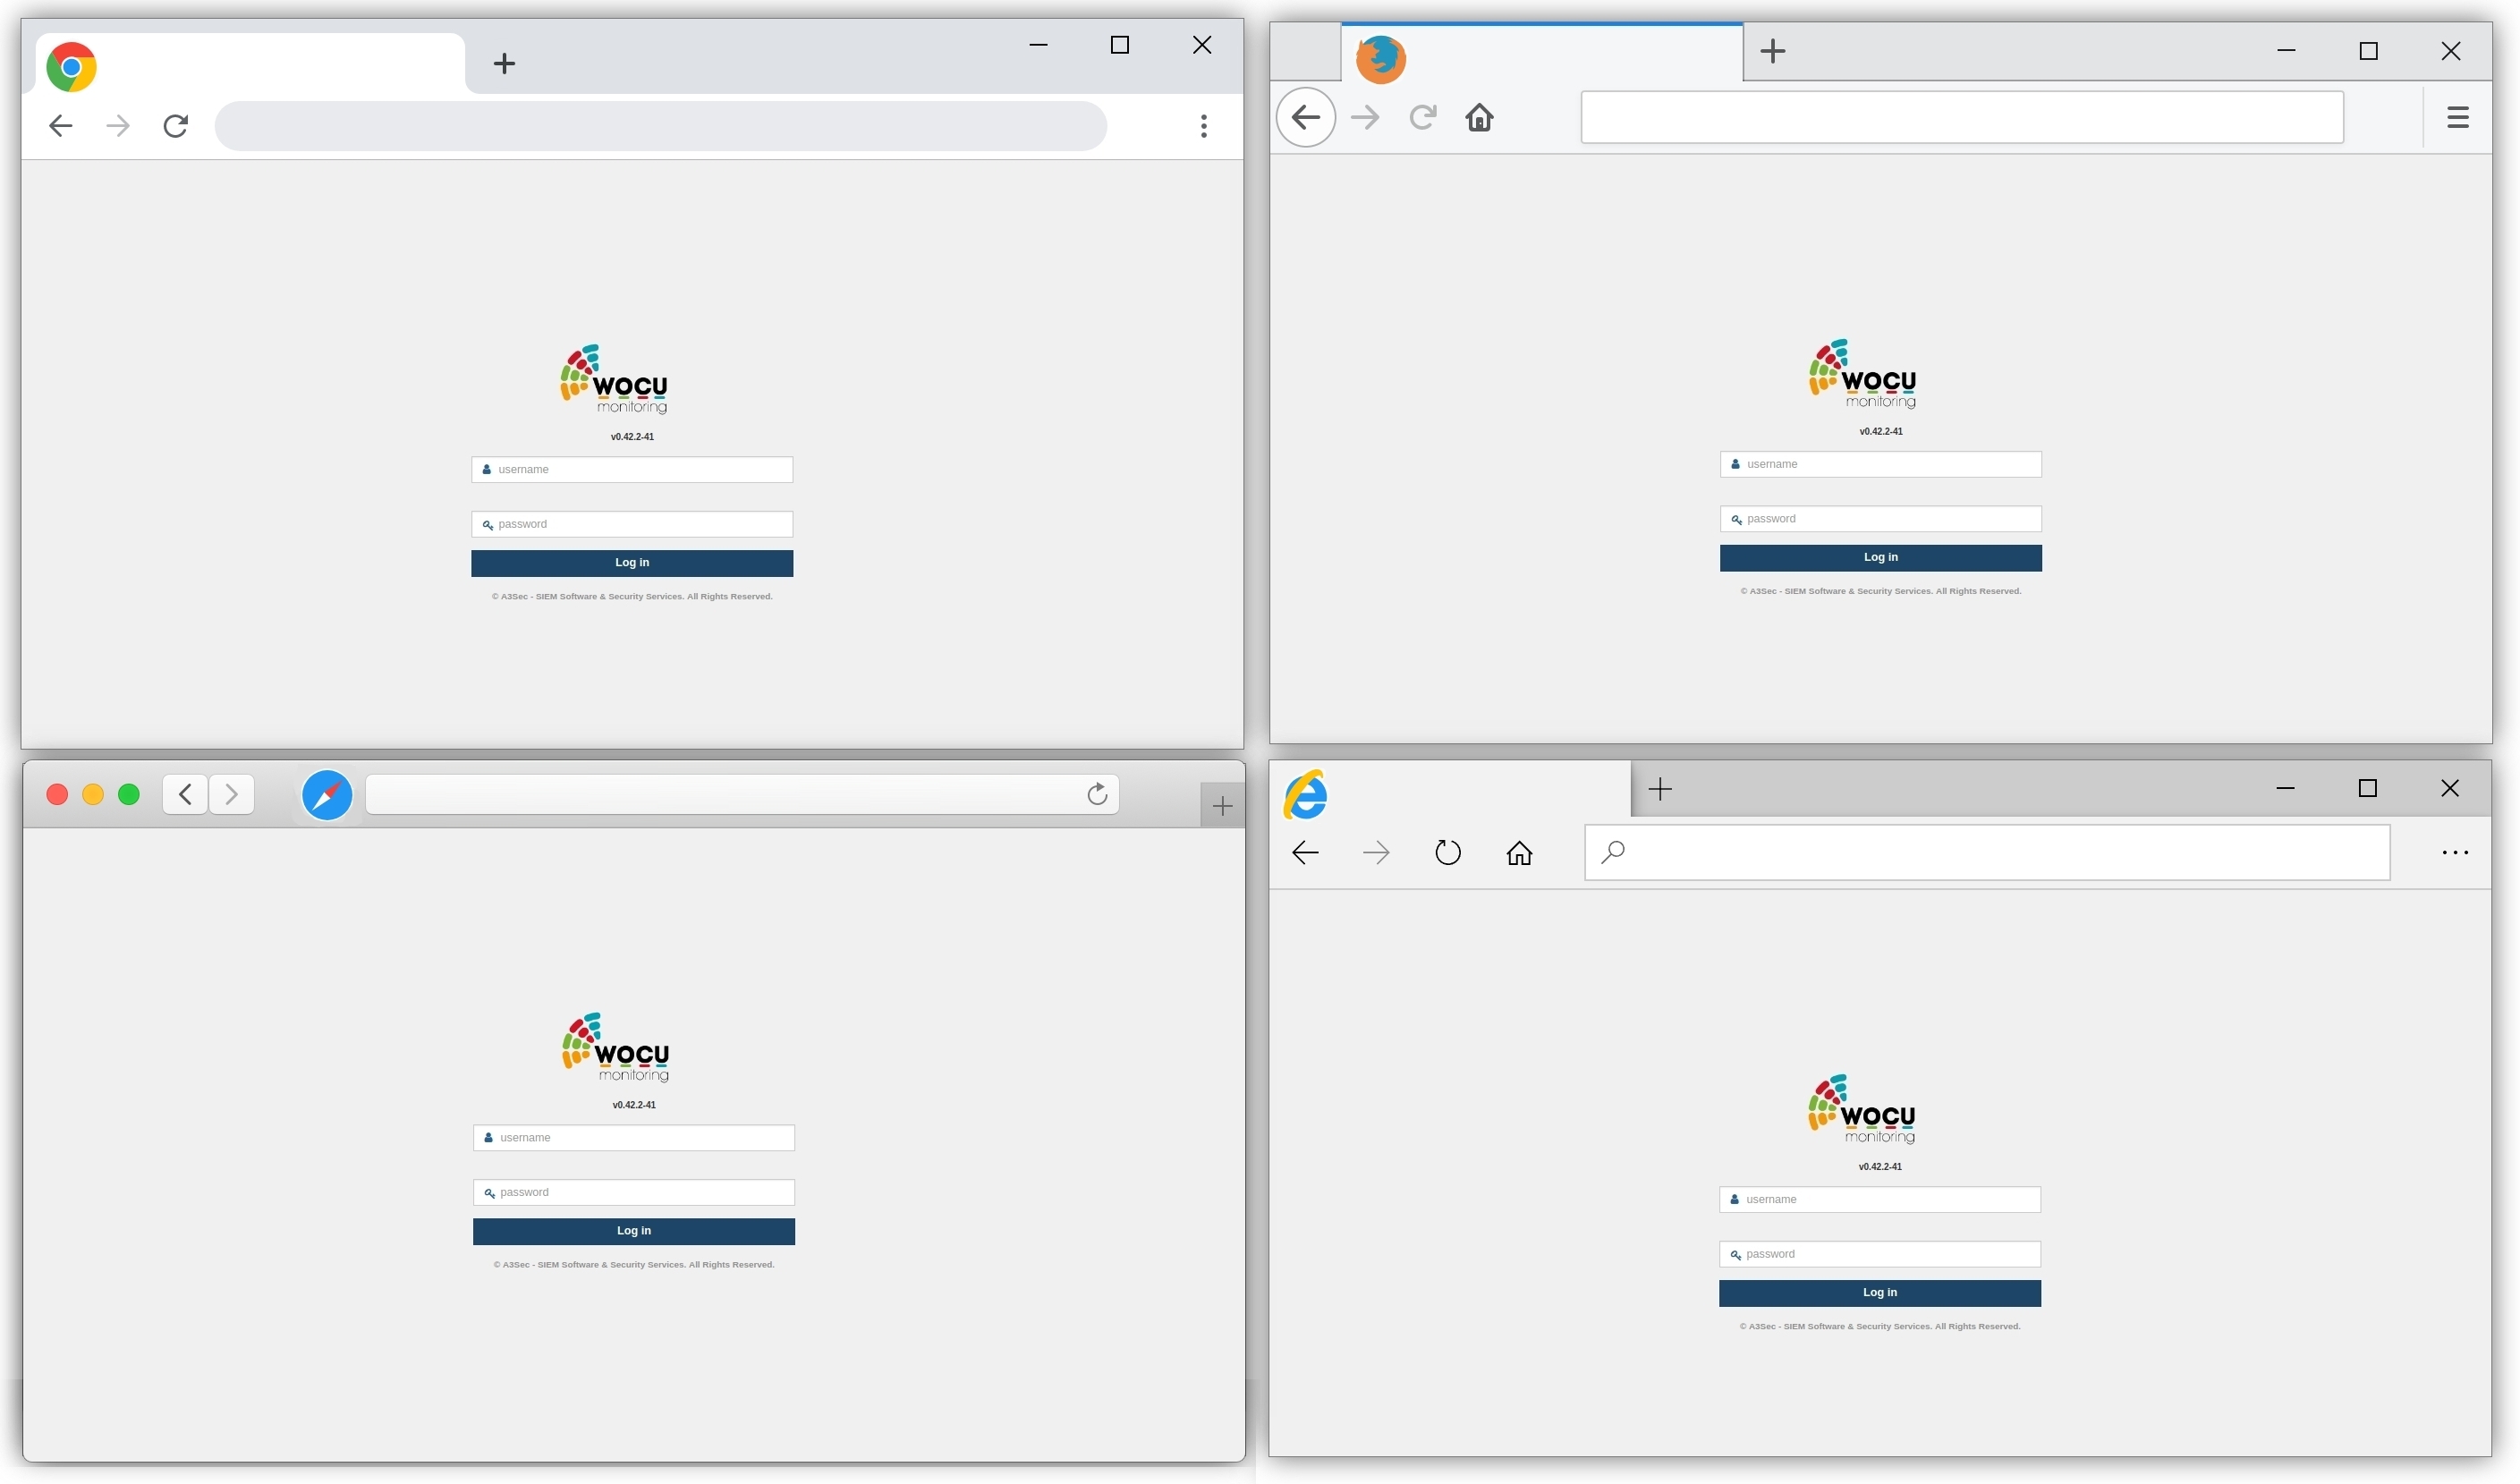
Task: Minimize the Firefox window
Action: 2286,51
